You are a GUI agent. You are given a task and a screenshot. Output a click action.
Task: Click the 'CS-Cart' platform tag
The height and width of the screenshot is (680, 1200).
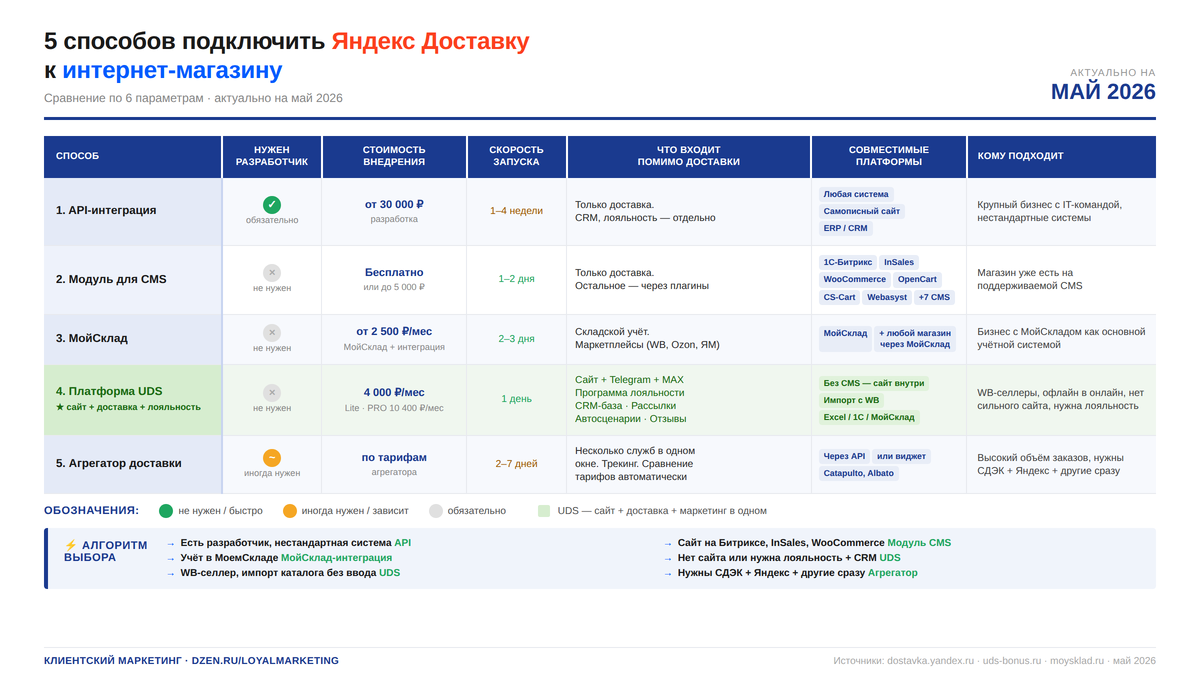[840, 297]
